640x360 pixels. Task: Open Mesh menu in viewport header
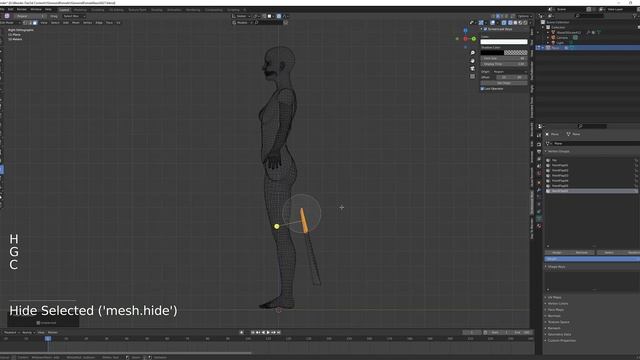76,23
